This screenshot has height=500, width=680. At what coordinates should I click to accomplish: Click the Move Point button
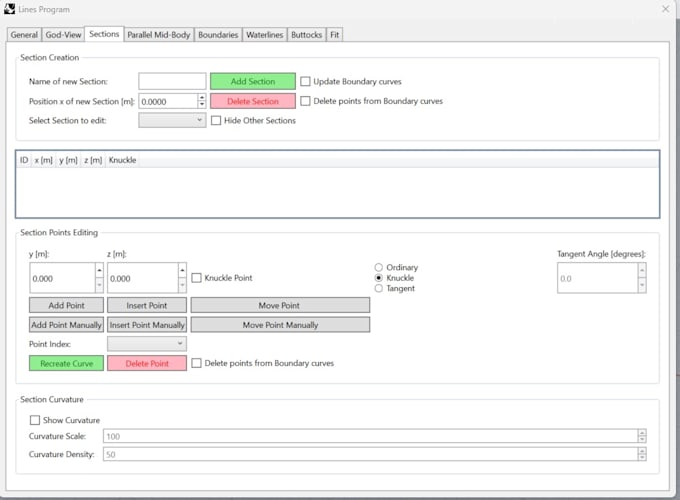(x=280, y=305)
